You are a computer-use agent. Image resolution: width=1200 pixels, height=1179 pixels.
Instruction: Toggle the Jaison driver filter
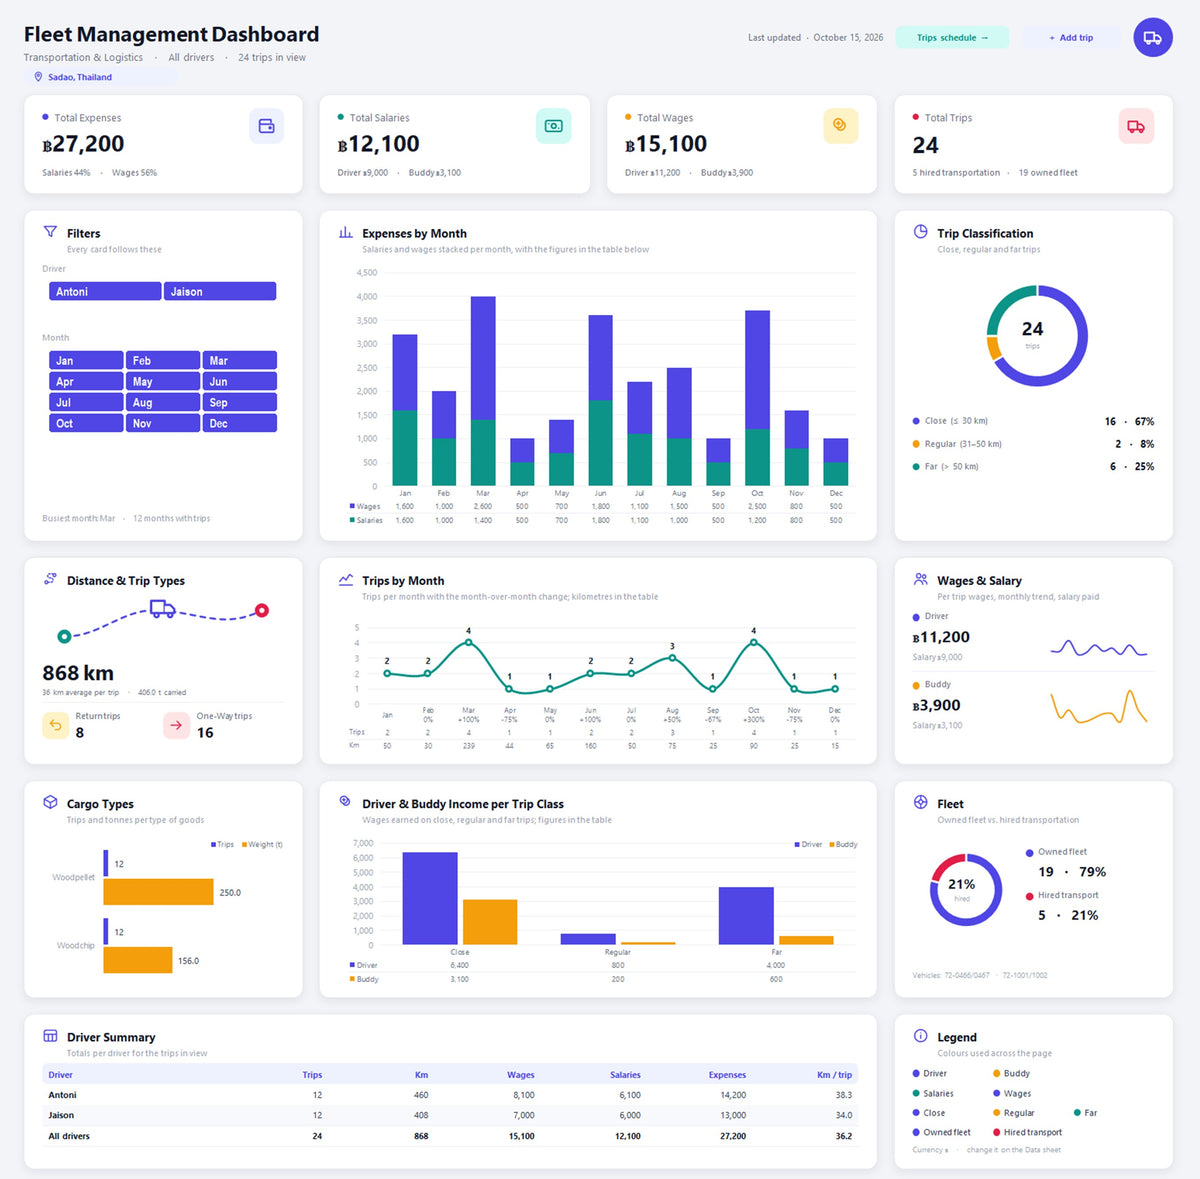220,291
